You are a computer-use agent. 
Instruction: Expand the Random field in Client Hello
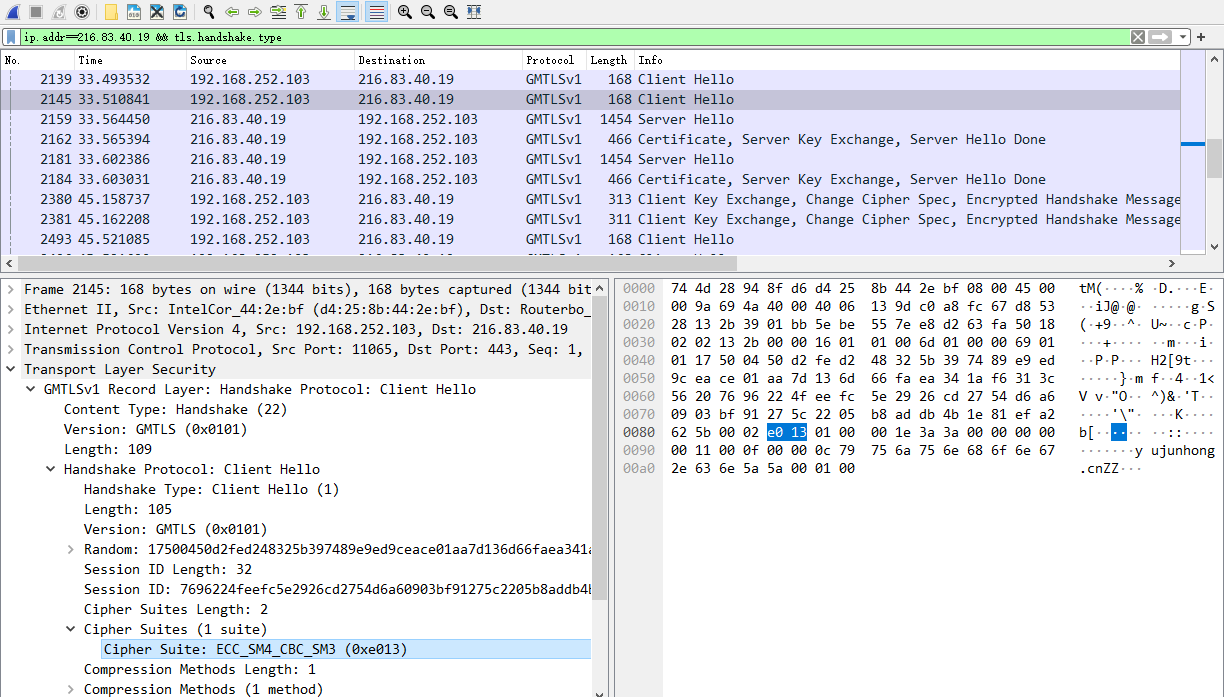pyautogui.click(x=71, y=549)
